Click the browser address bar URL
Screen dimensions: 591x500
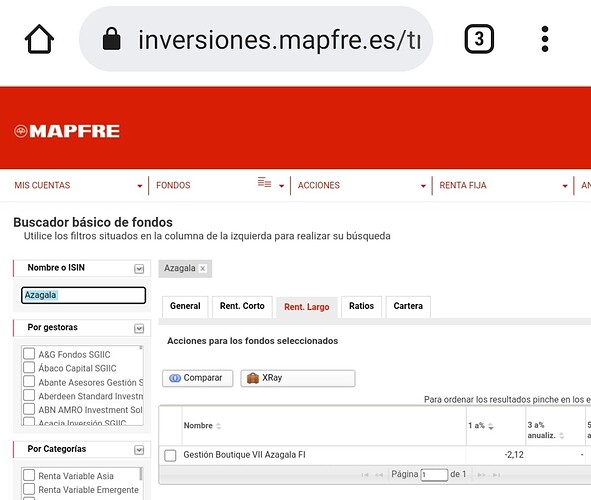click(279, 40)
